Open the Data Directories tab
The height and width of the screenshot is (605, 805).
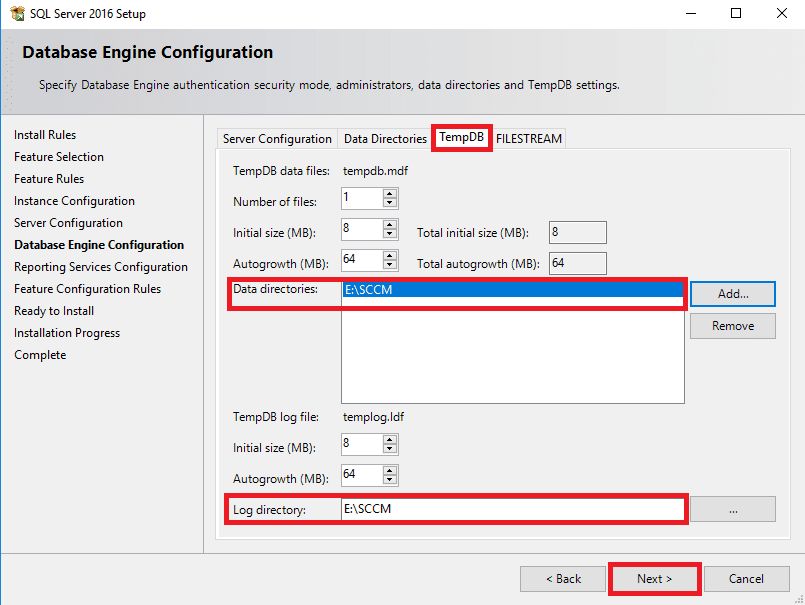(x=385, y=139)
